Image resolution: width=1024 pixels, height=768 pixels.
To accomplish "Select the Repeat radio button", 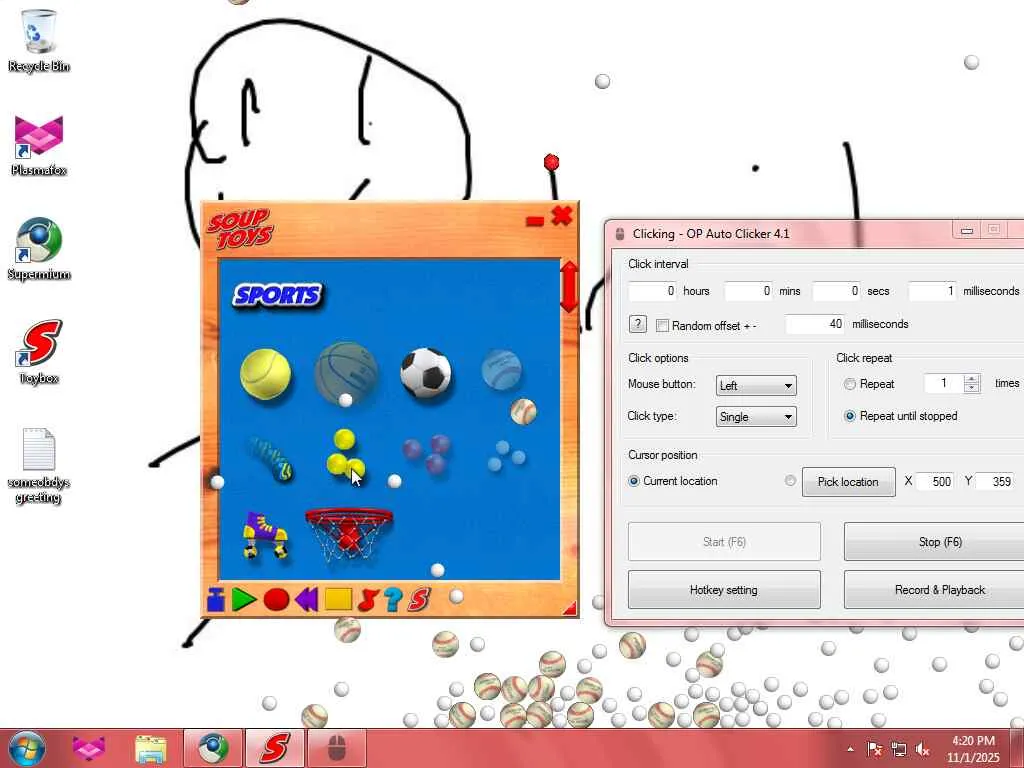I will pos(850,384).
